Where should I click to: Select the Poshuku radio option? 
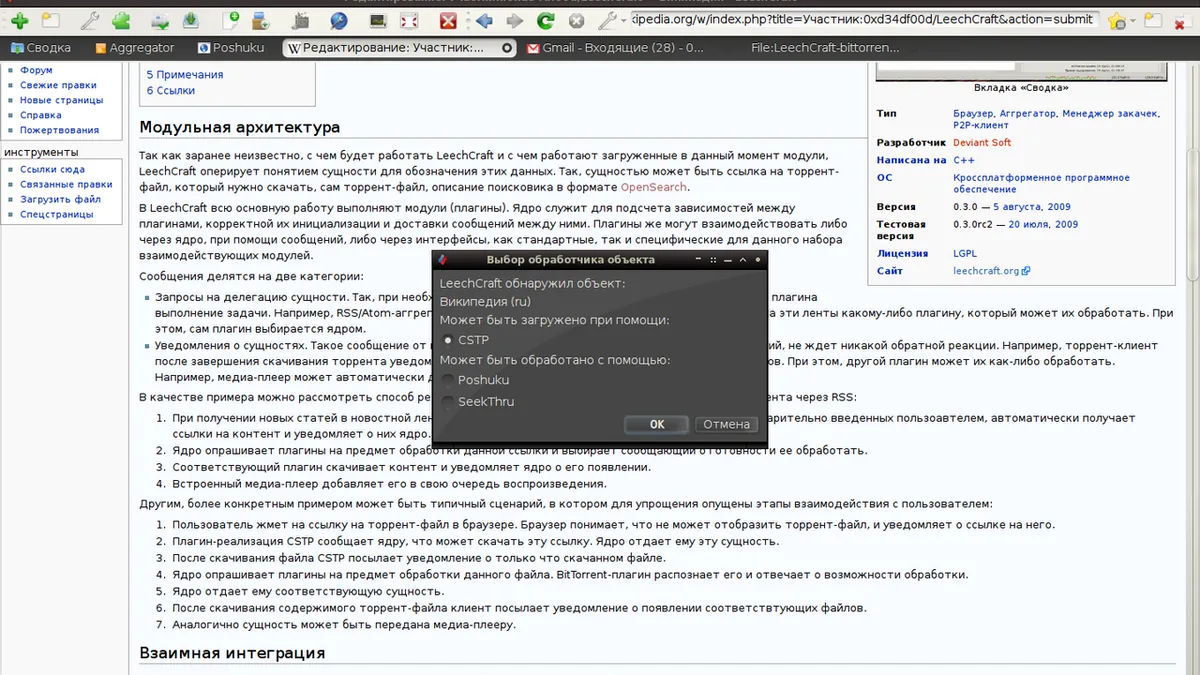[448, 380]
